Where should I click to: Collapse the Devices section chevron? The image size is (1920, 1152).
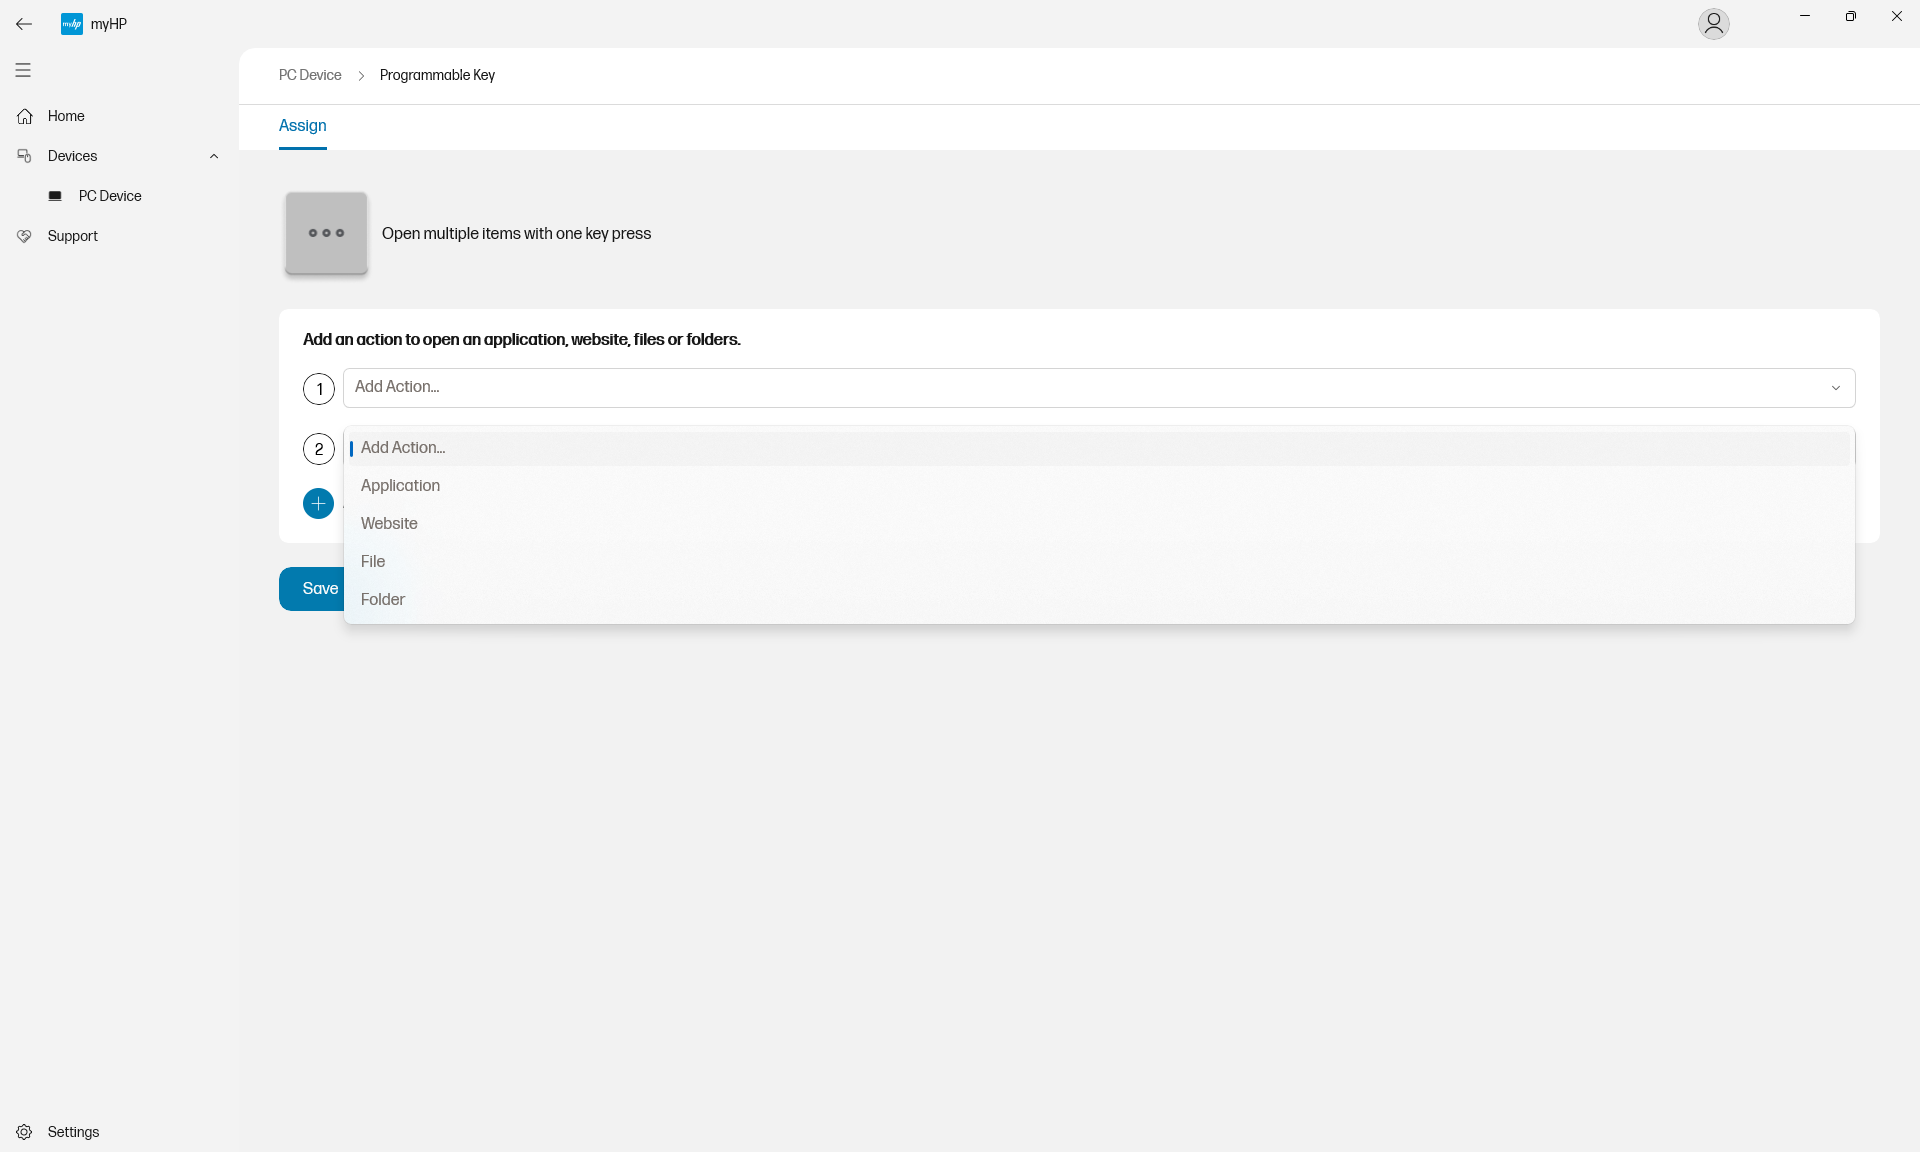click(x=214, y=156)
